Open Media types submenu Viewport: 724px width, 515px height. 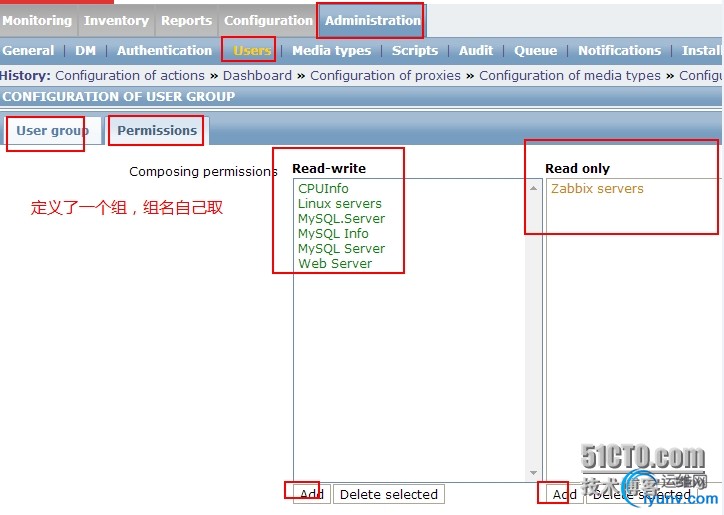332,50
